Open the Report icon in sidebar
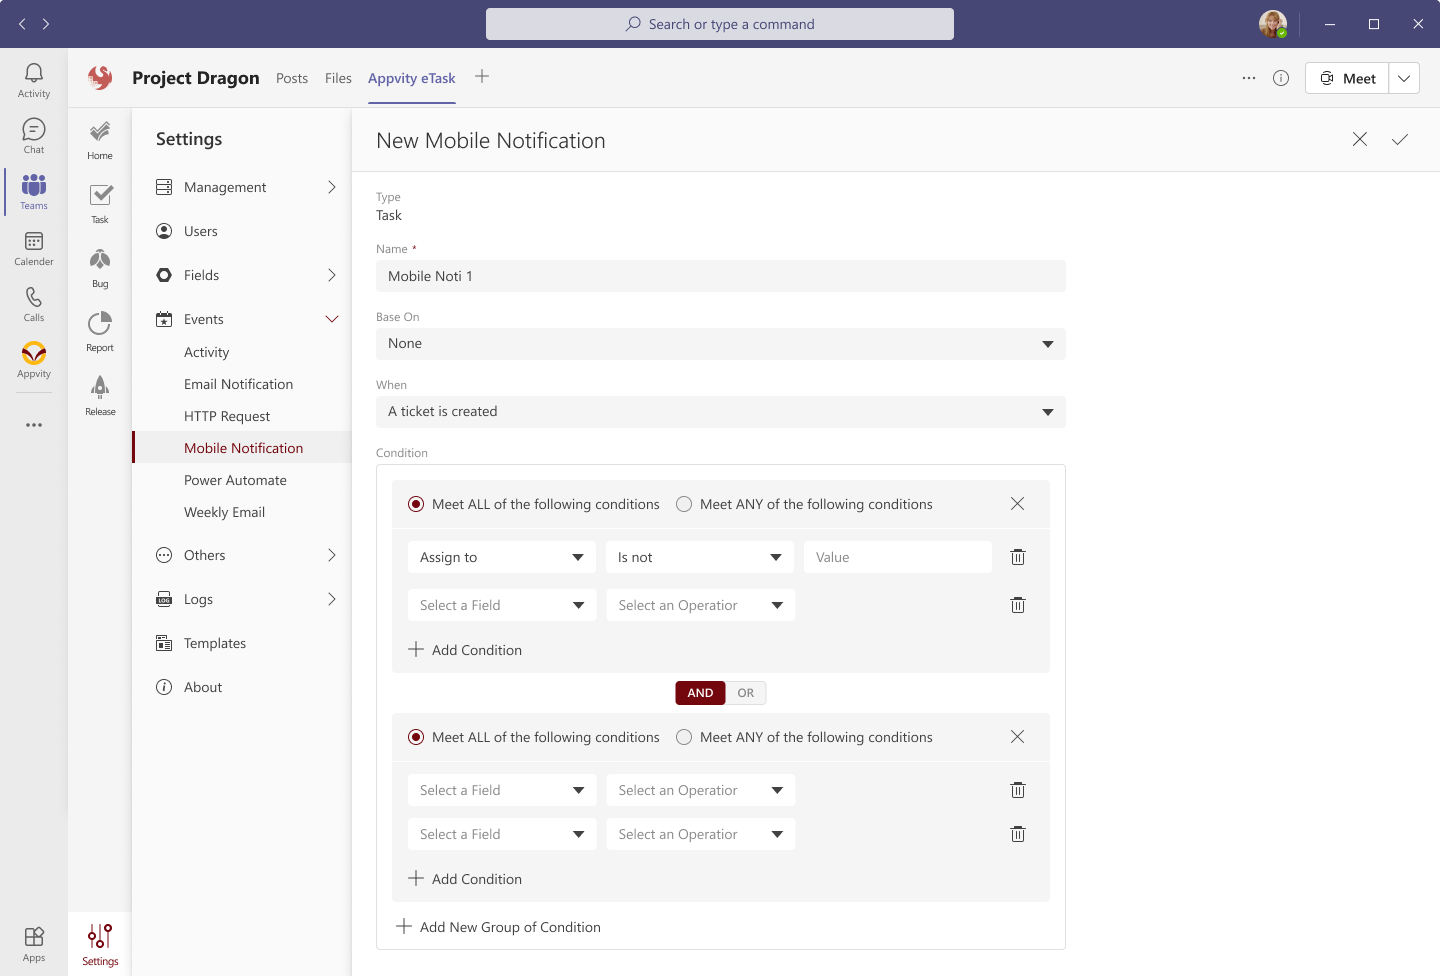 coord(100,331)
